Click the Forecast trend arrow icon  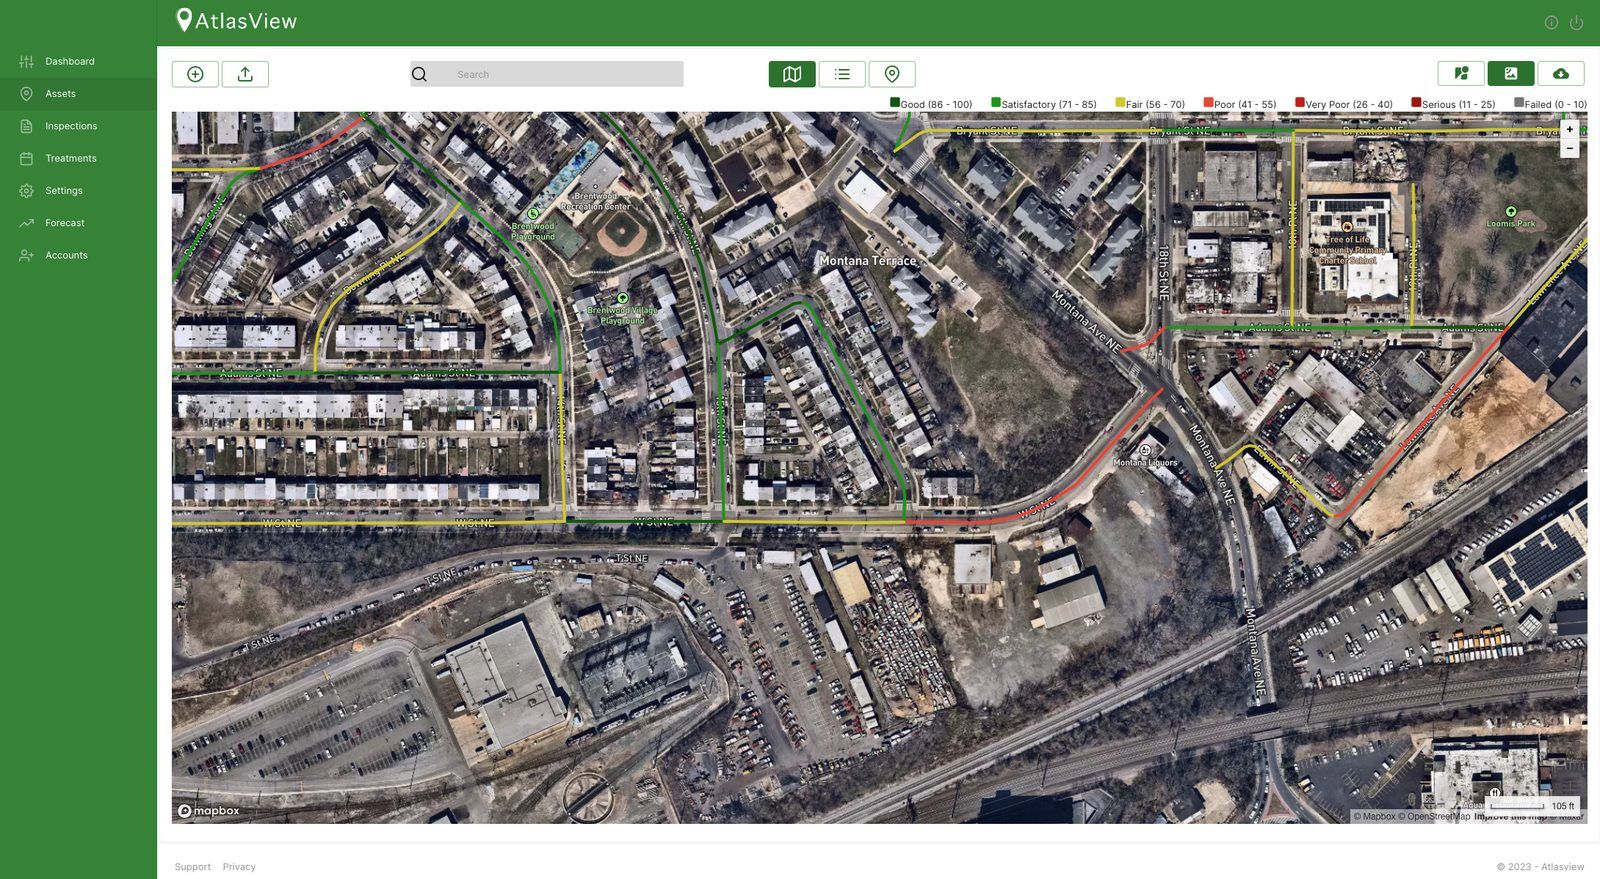coord(26,223)
